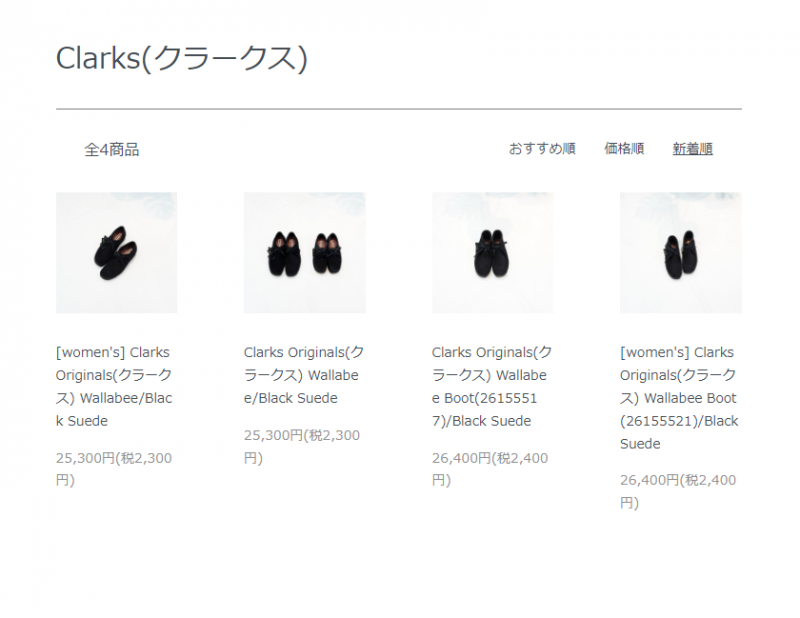Click the Clarks Originals Wallabee/Black Suede title link
The image size is (800, 618).
coord(304,375)
